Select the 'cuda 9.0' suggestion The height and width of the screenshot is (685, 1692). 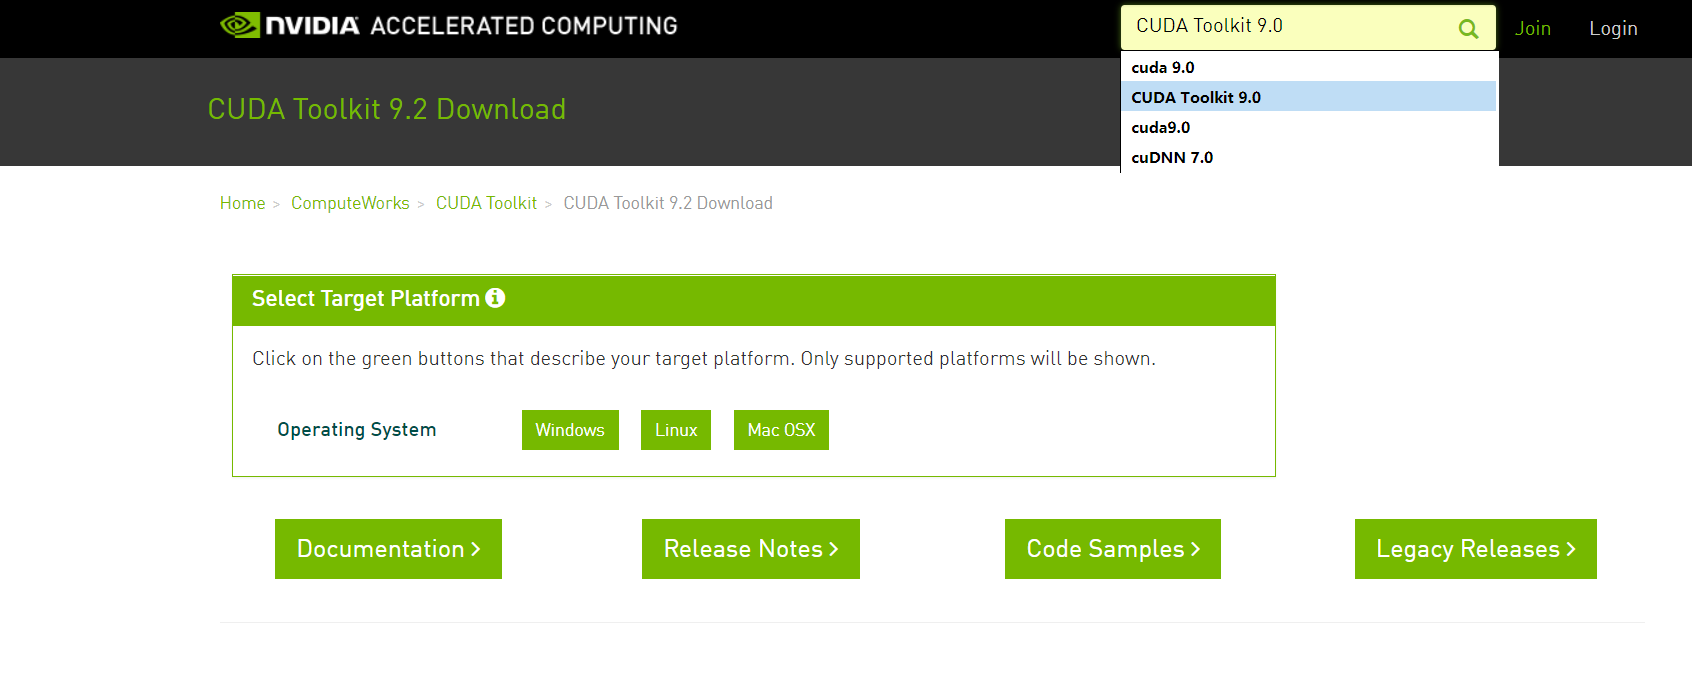coord(1308,67)
